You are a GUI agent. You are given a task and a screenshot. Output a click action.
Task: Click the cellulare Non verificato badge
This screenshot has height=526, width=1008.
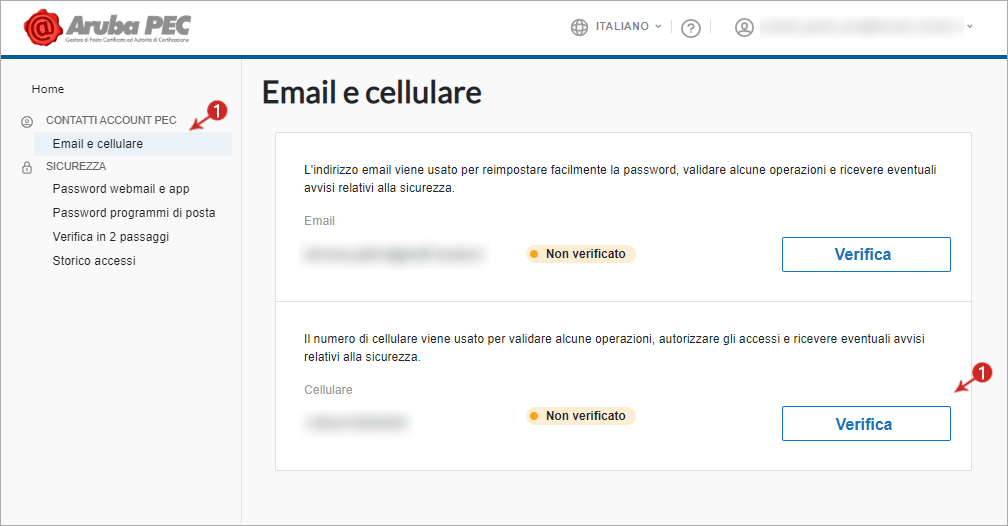(580, 416)
